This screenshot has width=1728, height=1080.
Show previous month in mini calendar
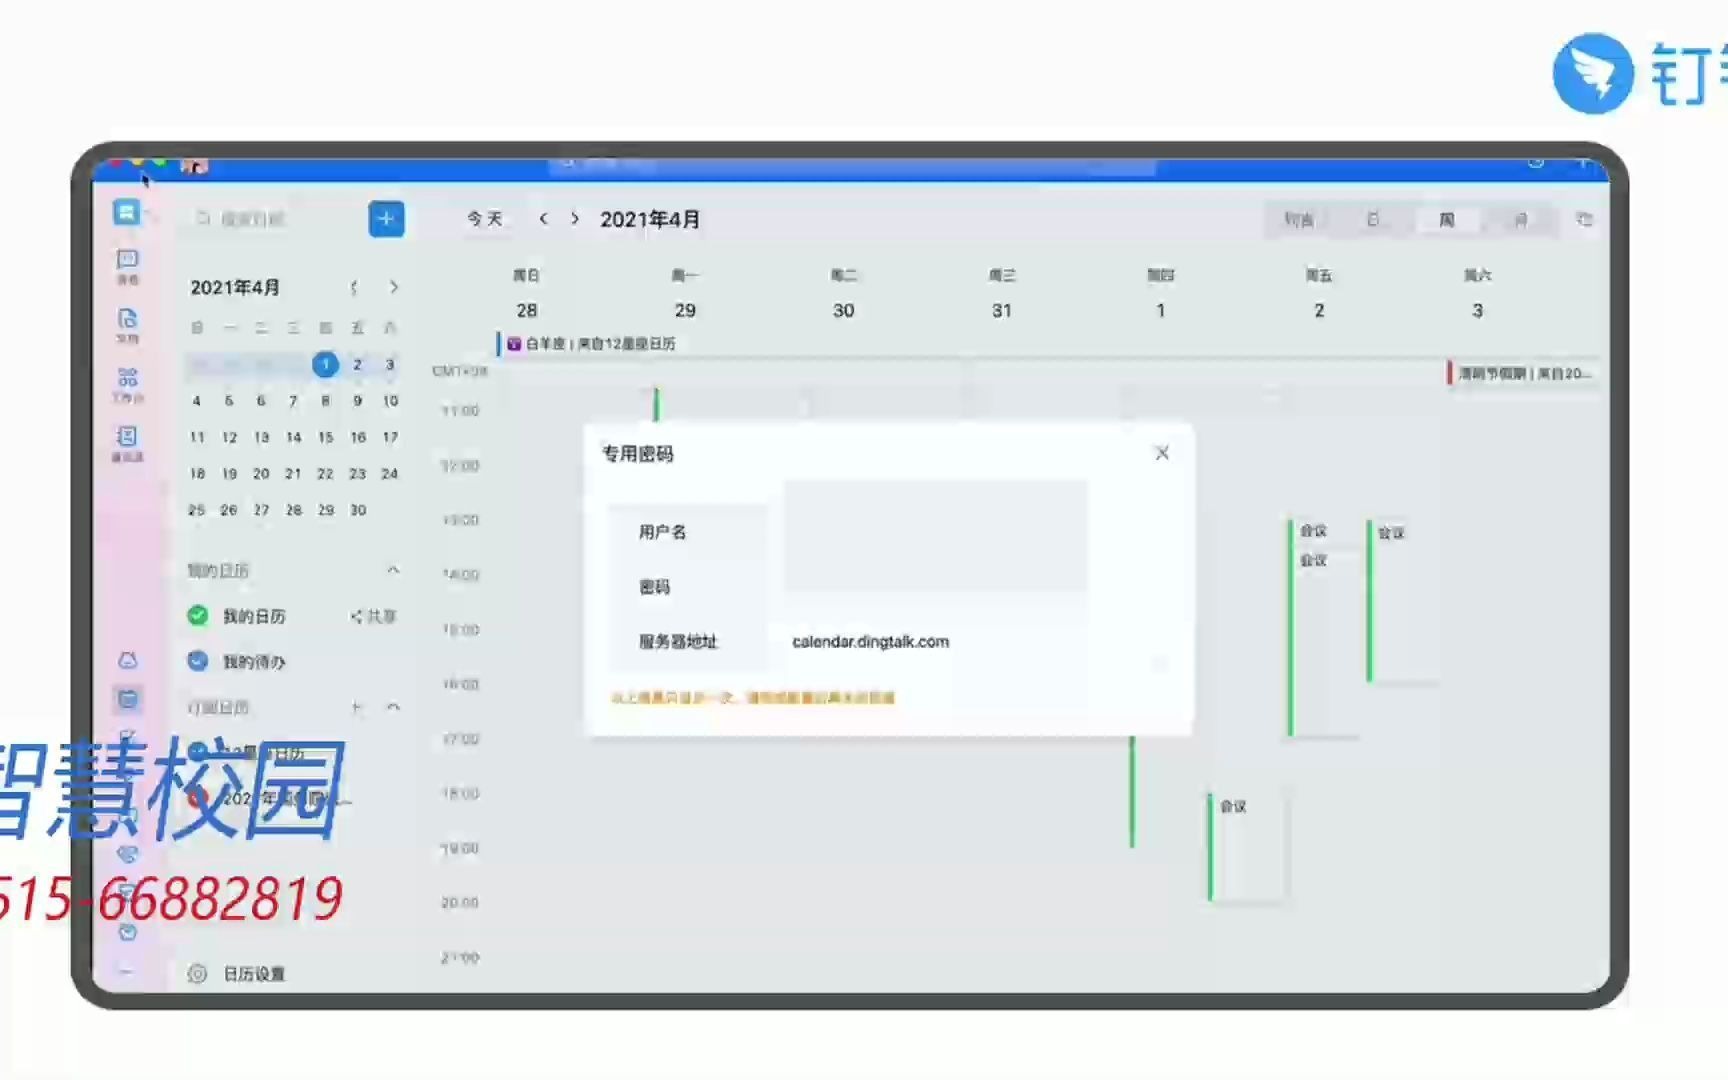(354, 288)
